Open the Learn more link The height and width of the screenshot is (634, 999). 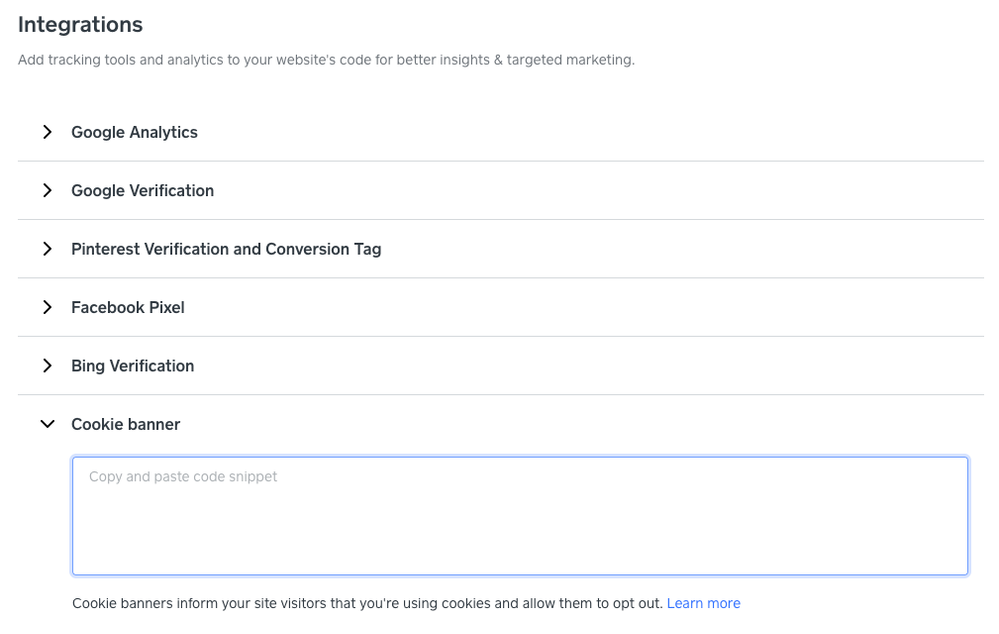pyautogui.click(x=703, y=603)
